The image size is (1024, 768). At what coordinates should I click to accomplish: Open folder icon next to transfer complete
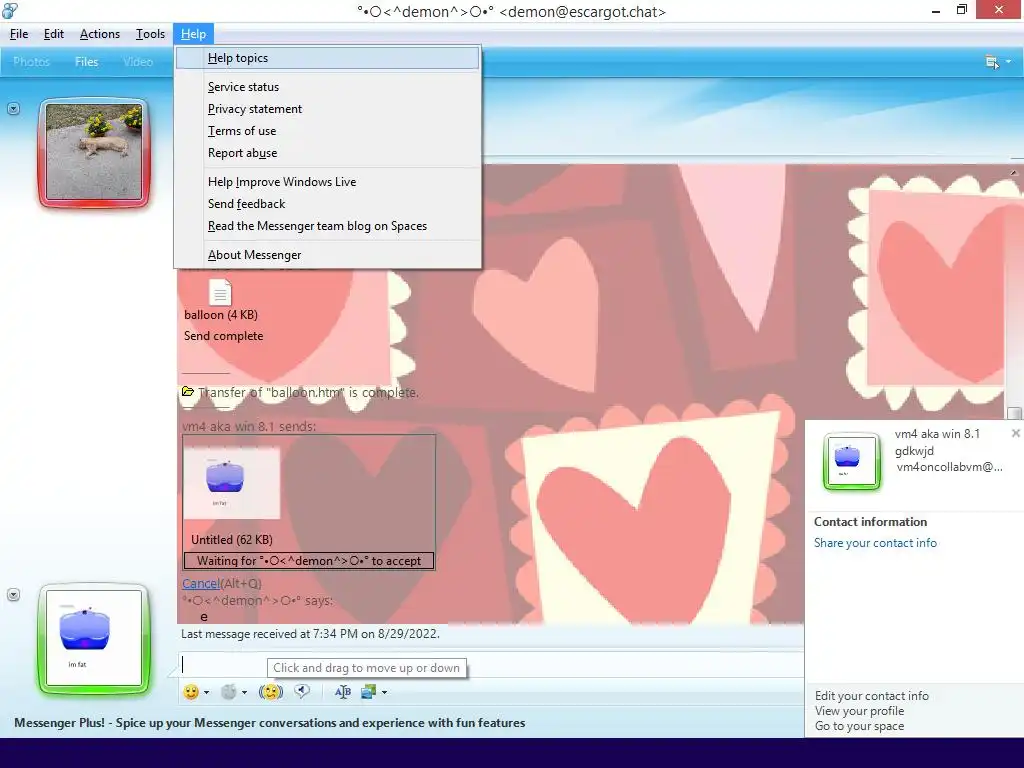point(188,392)
